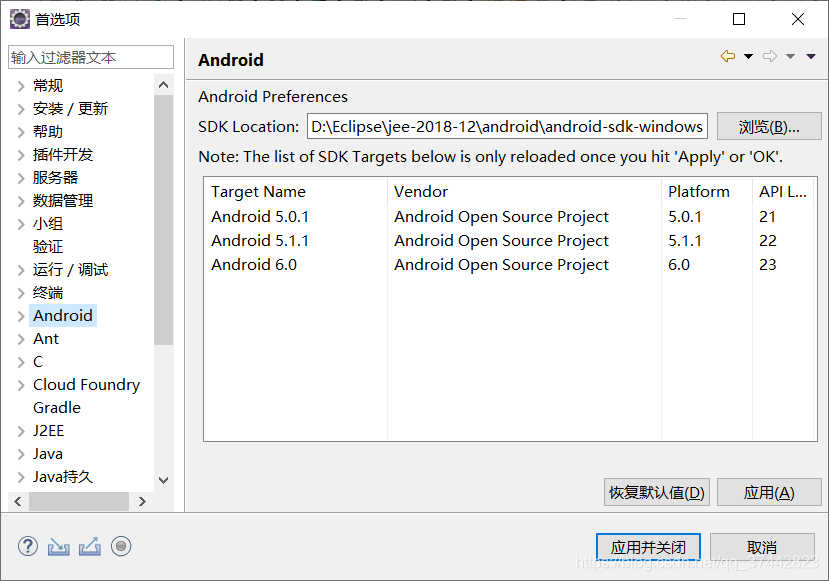Select the Android preferences item
The height and width of the screenshot is (581, 829).
click(x=63, y=316)
